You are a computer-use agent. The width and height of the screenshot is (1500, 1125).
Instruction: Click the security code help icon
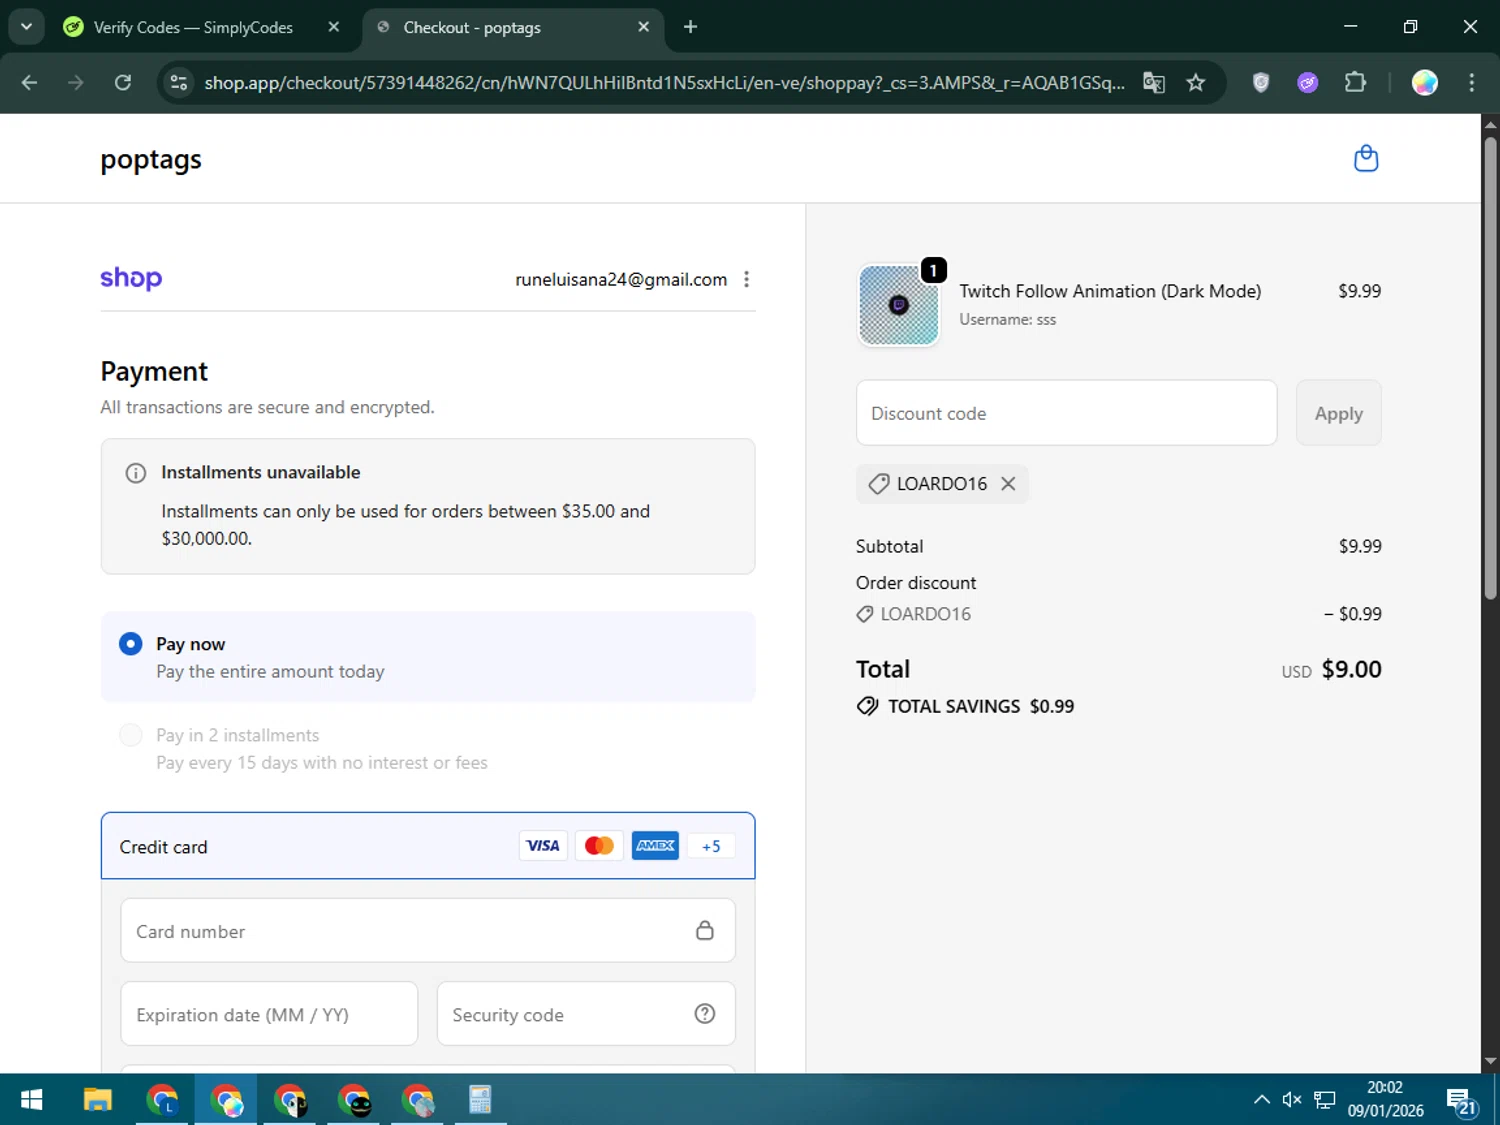click(x=704, y=1014)
